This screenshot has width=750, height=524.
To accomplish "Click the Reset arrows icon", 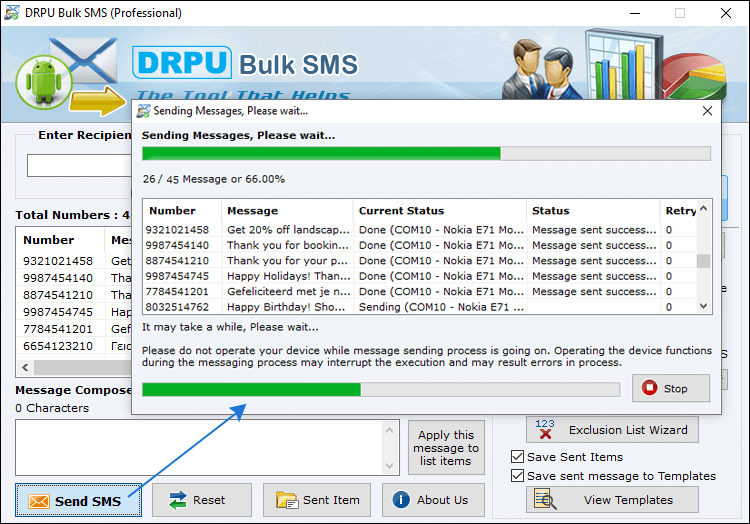I will 178,500.
